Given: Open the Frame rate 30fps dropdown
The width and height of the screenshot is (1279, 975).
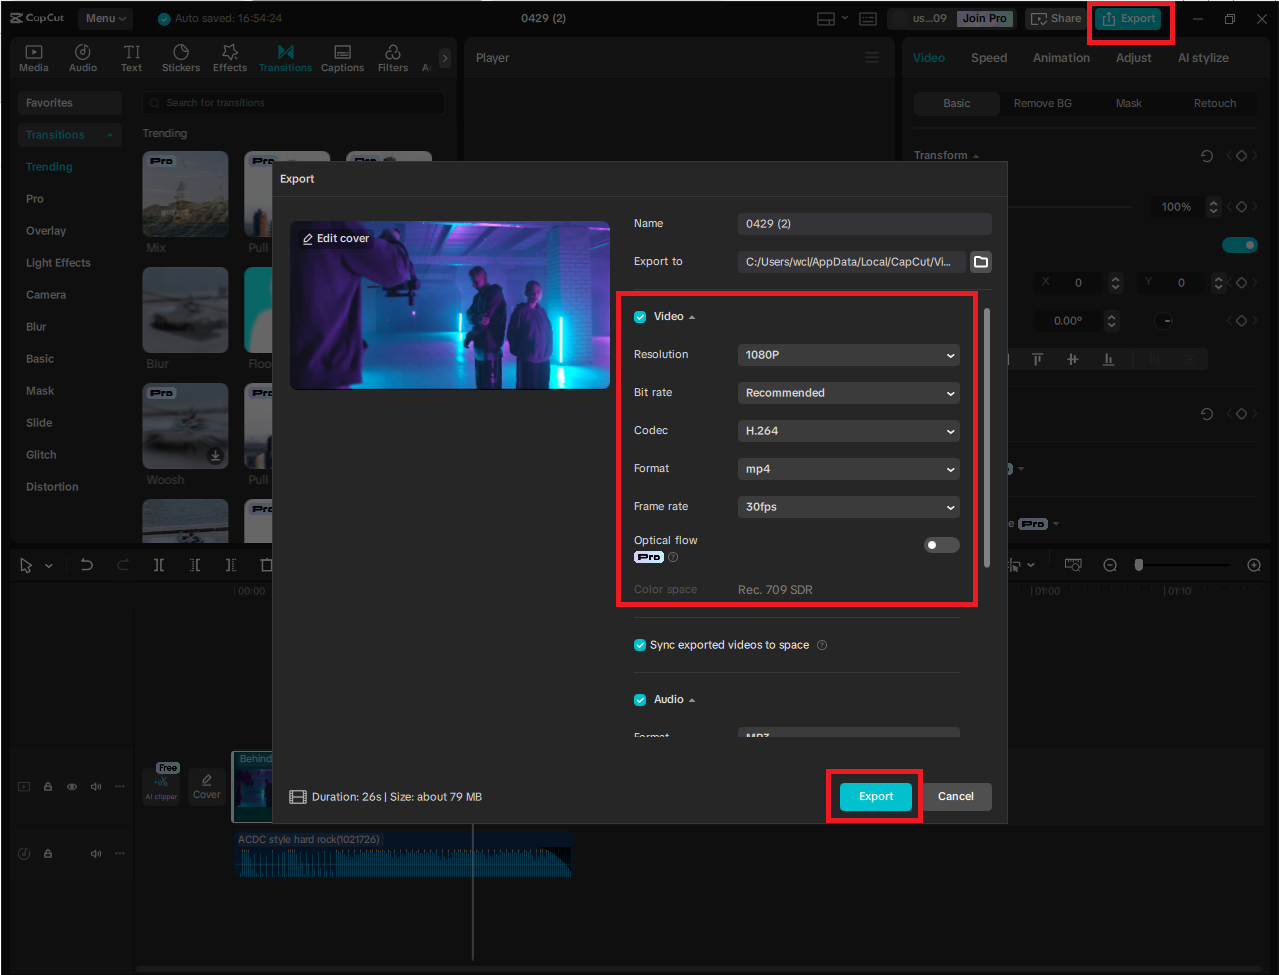Looking at the screenshot, I should coord(849,507).
